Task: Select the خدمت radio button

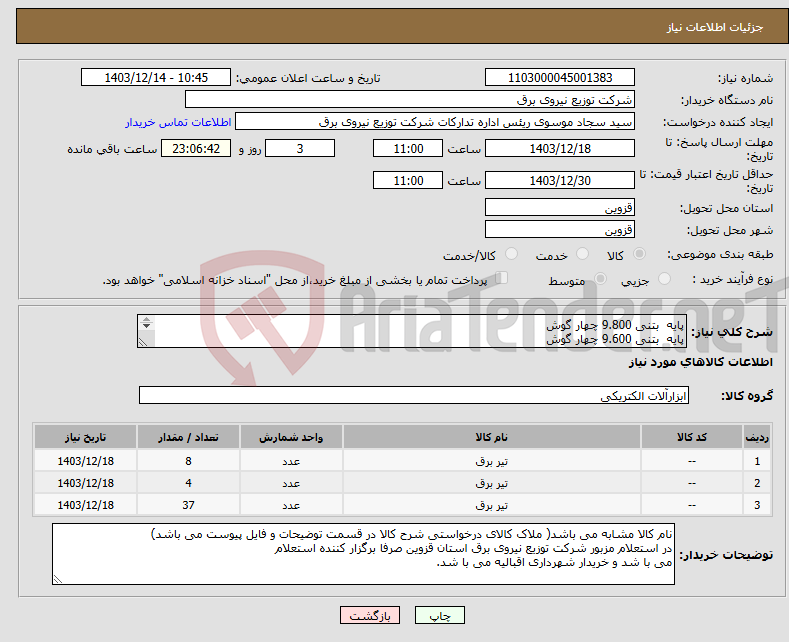Action: click(582, 254)
